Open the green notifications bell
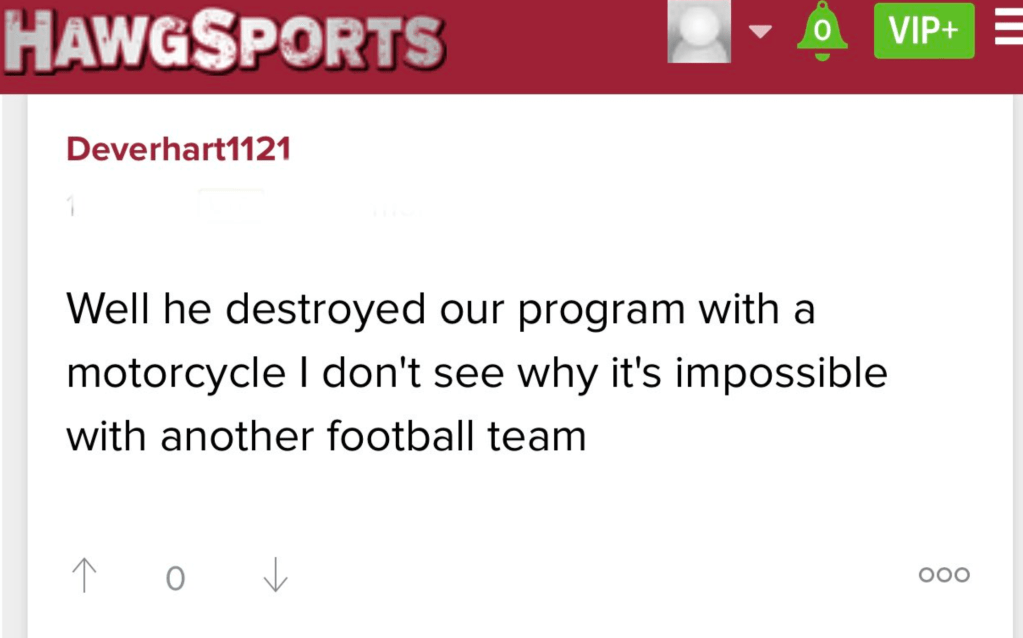This screenshot has width=1023, height=638. tap(822, 31)
